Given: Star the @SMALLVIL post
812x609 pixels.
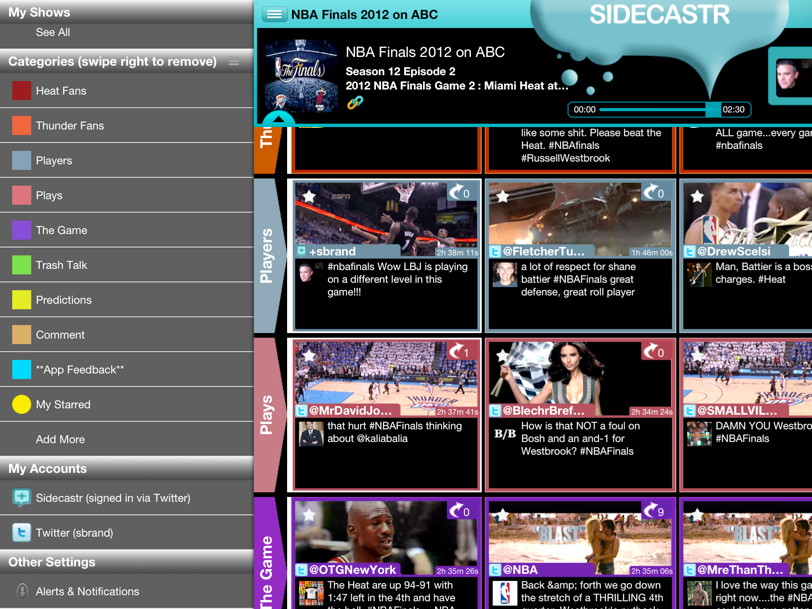Looking at the screenshot, I should point(697,356).
